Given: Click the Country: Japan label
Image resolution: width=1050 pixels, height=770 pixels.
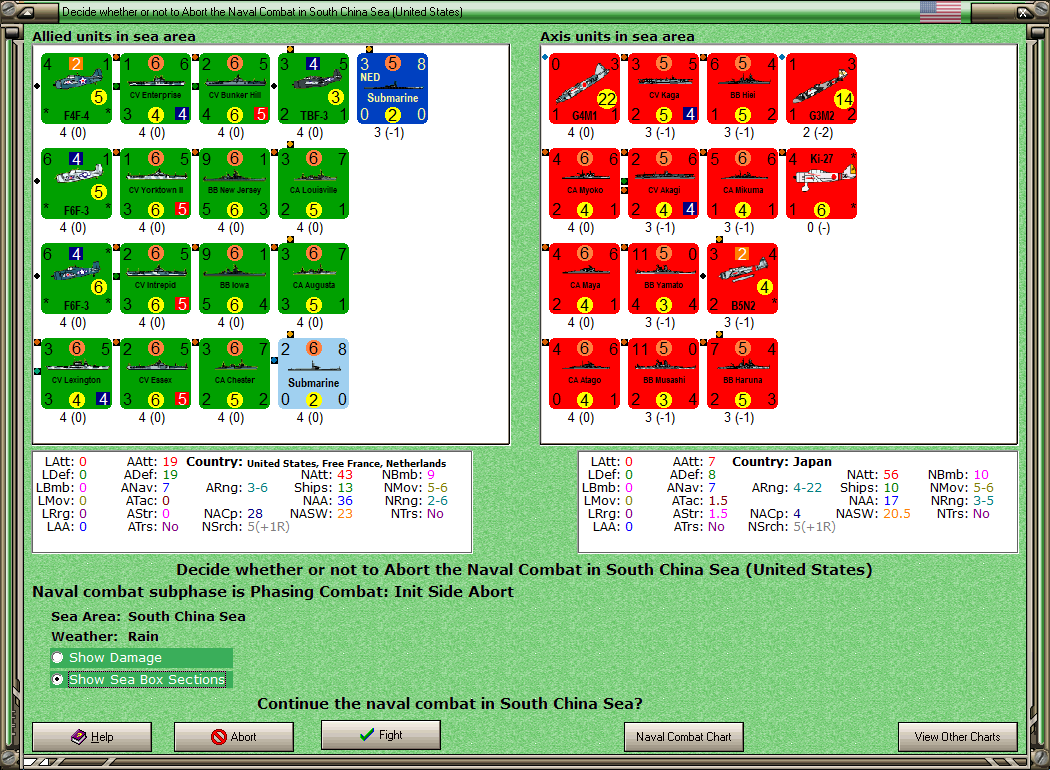Looking at the screenshot, I should tap(781, 461).
